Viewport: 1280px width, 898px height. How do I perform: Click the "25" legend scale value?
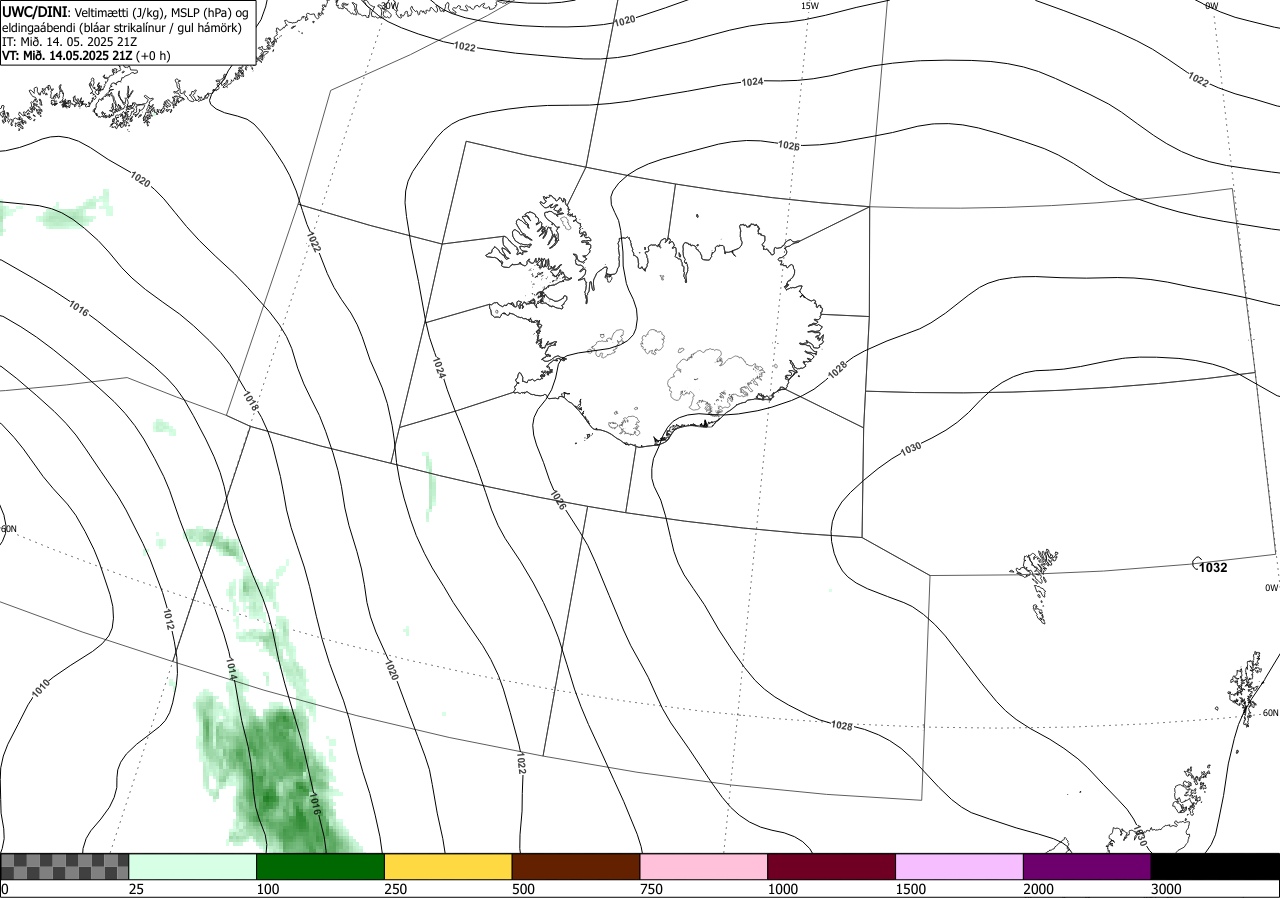(137, 889)
